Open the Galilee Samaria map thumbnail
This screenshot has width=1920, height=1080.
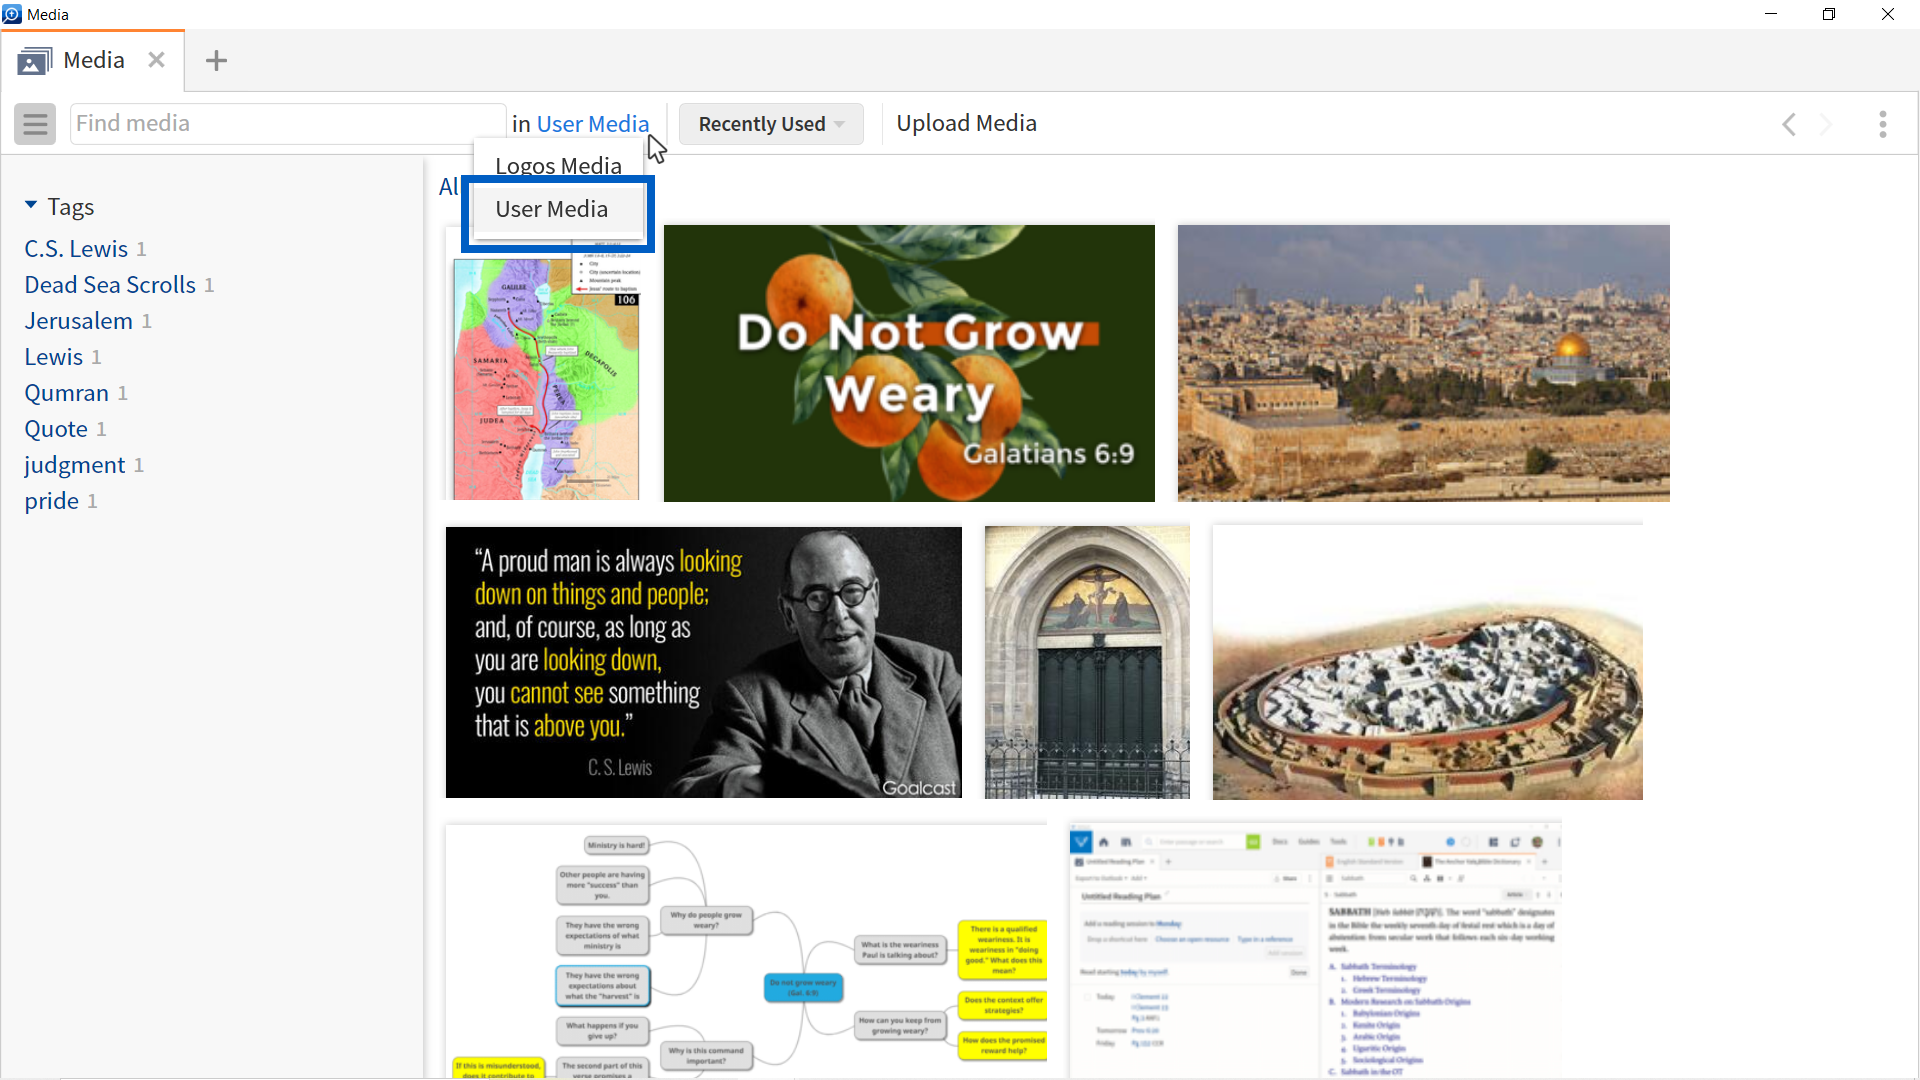(546, 370)
